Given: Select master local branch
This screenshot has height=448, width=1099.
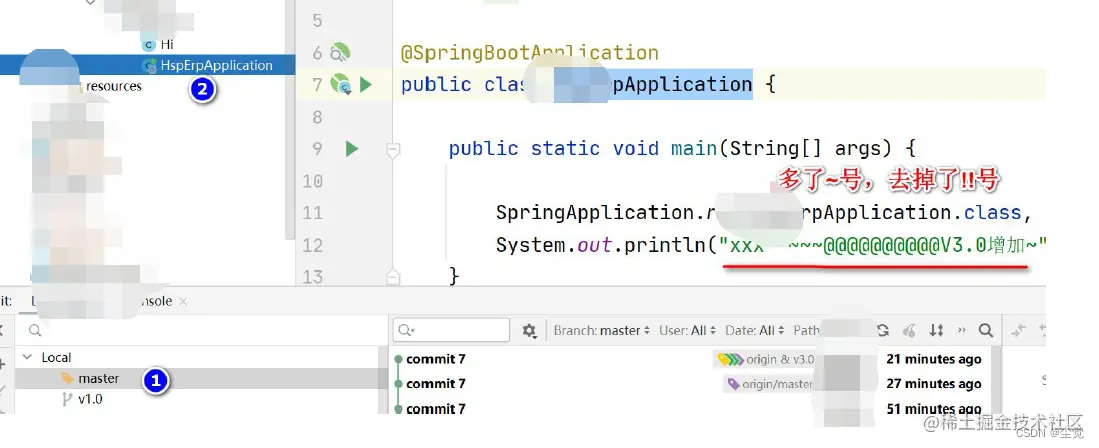Looking at the screenshot, I should click(99, 379).
